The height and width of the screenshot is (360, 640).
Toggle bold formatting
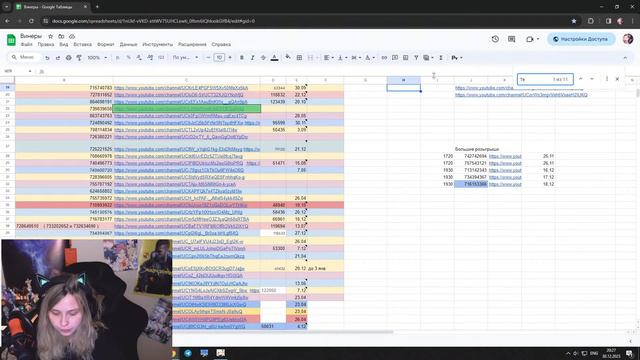pos(242,58)
